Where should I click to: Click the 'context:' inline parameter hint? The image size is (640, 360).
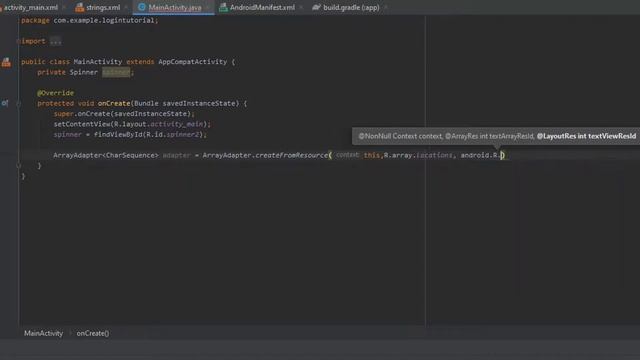(347, 155)
